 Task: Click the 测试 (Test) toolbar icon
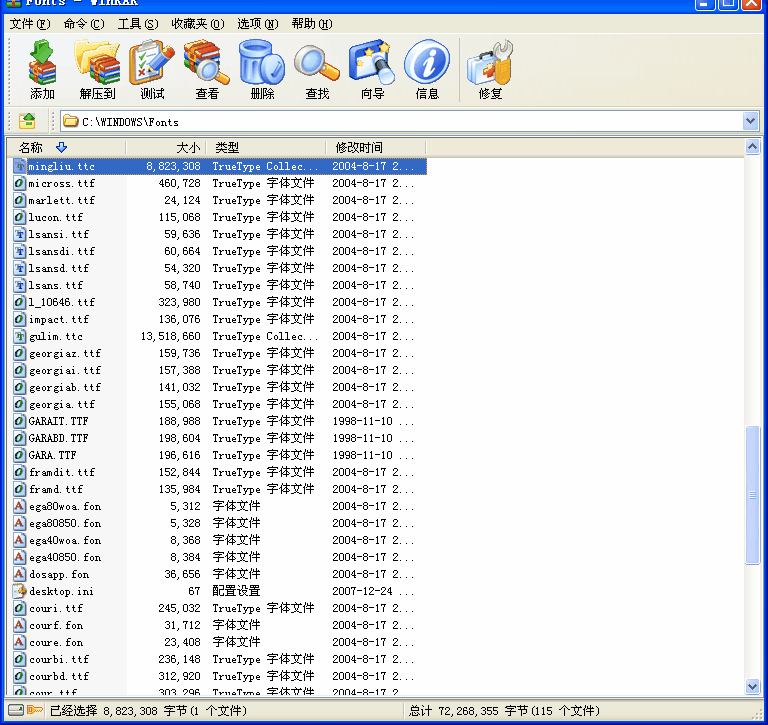(152, 70)
